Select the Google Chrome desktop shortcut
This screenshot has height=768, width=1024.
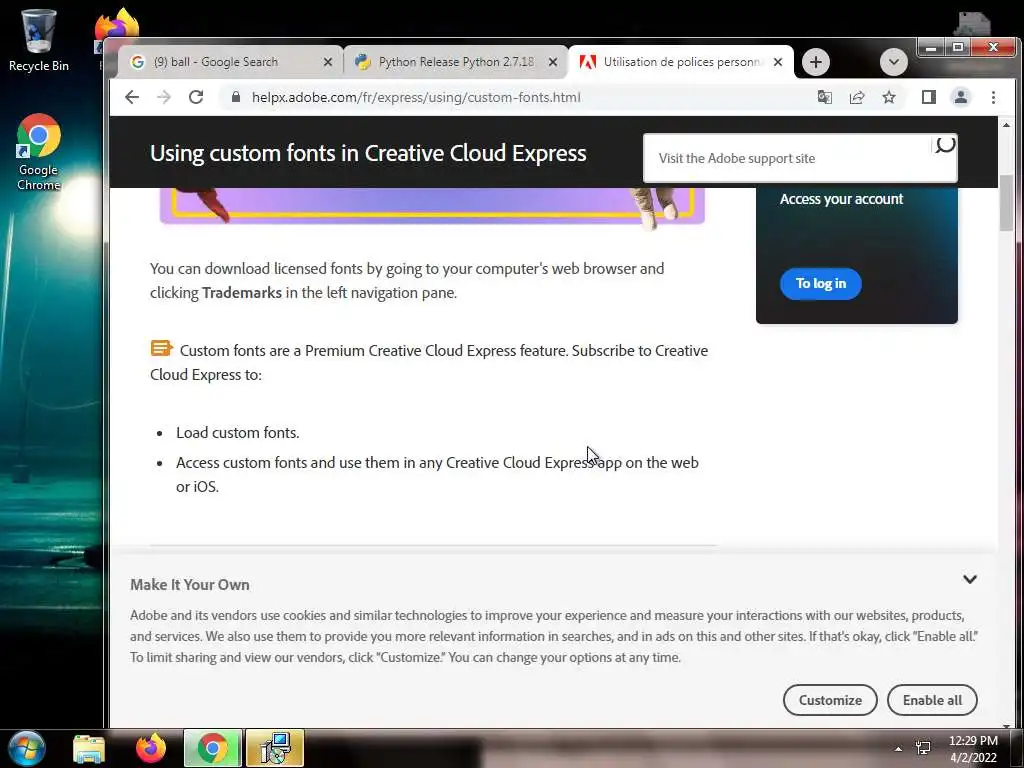(39, 153)
